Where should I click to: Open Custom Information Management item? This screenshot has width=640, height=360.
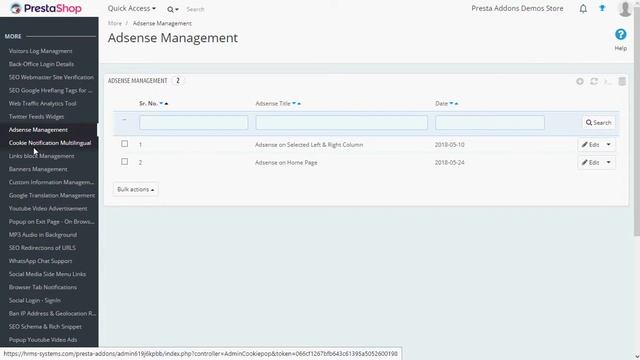pyautogui.click(x=51, y=182)
